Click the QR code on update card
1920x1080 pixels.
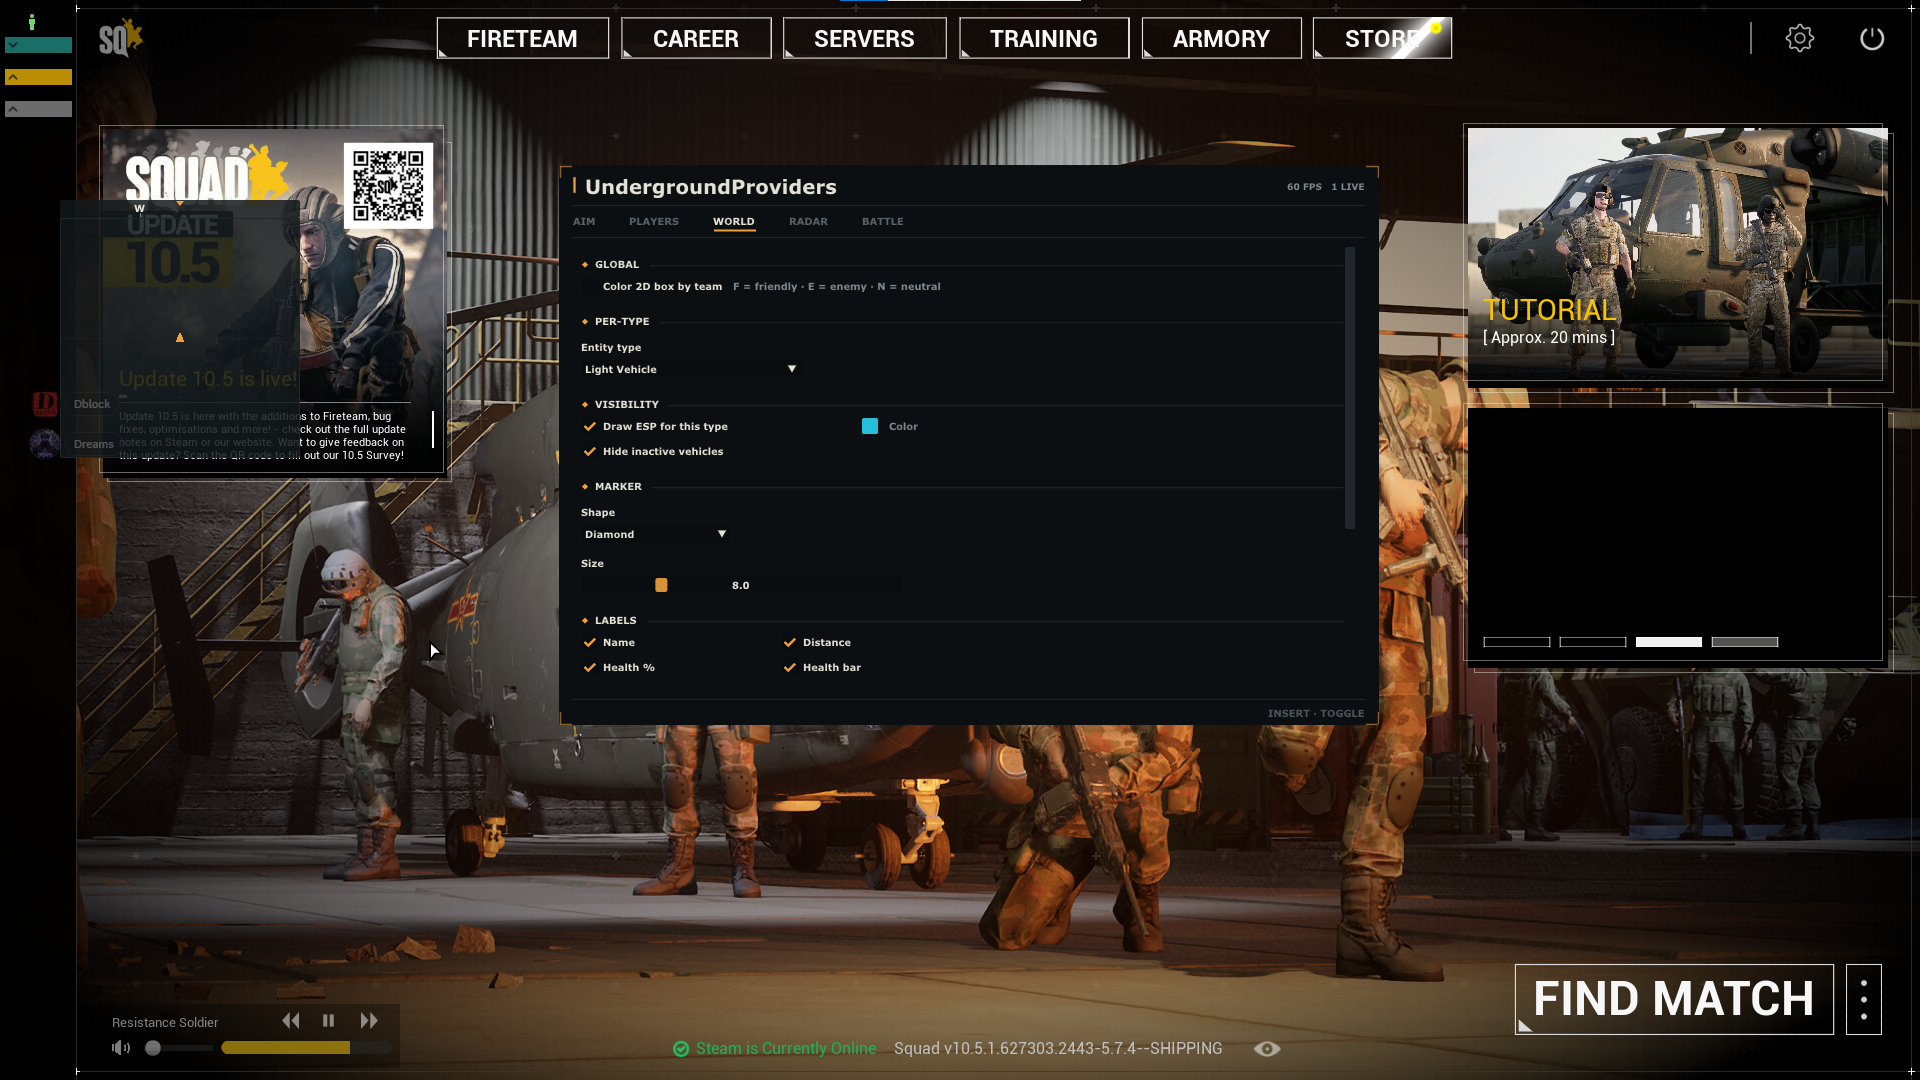(388, 186)
